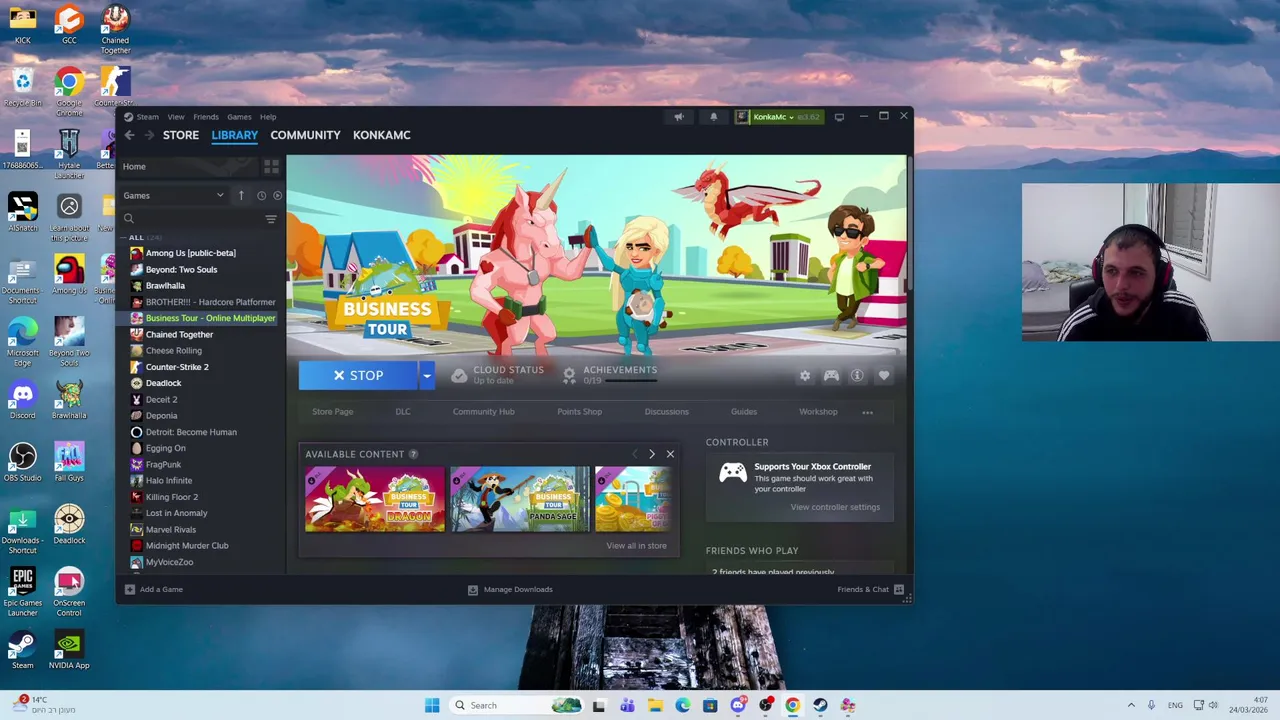Image resolution: width=1280 pixels, height=720 pixels.
Task: Enter Big Picture mode via the monitor icon
Action: click(839, 117)
